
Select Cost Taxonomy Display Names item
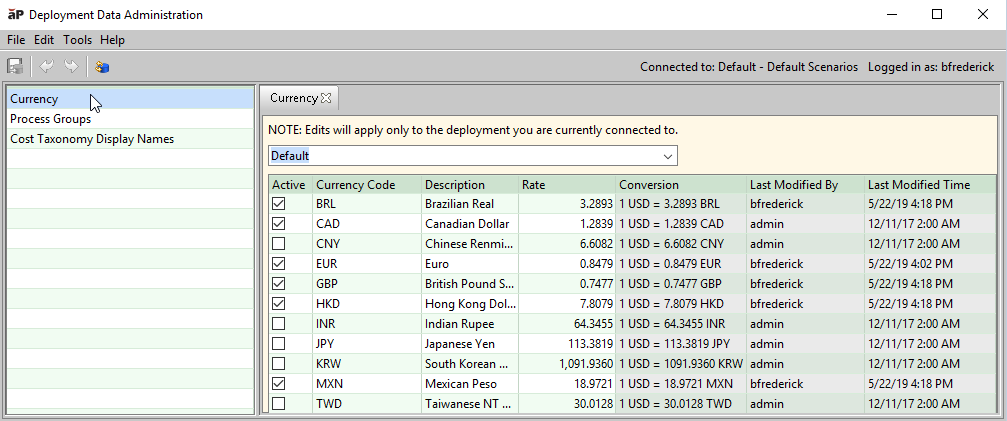92,139
